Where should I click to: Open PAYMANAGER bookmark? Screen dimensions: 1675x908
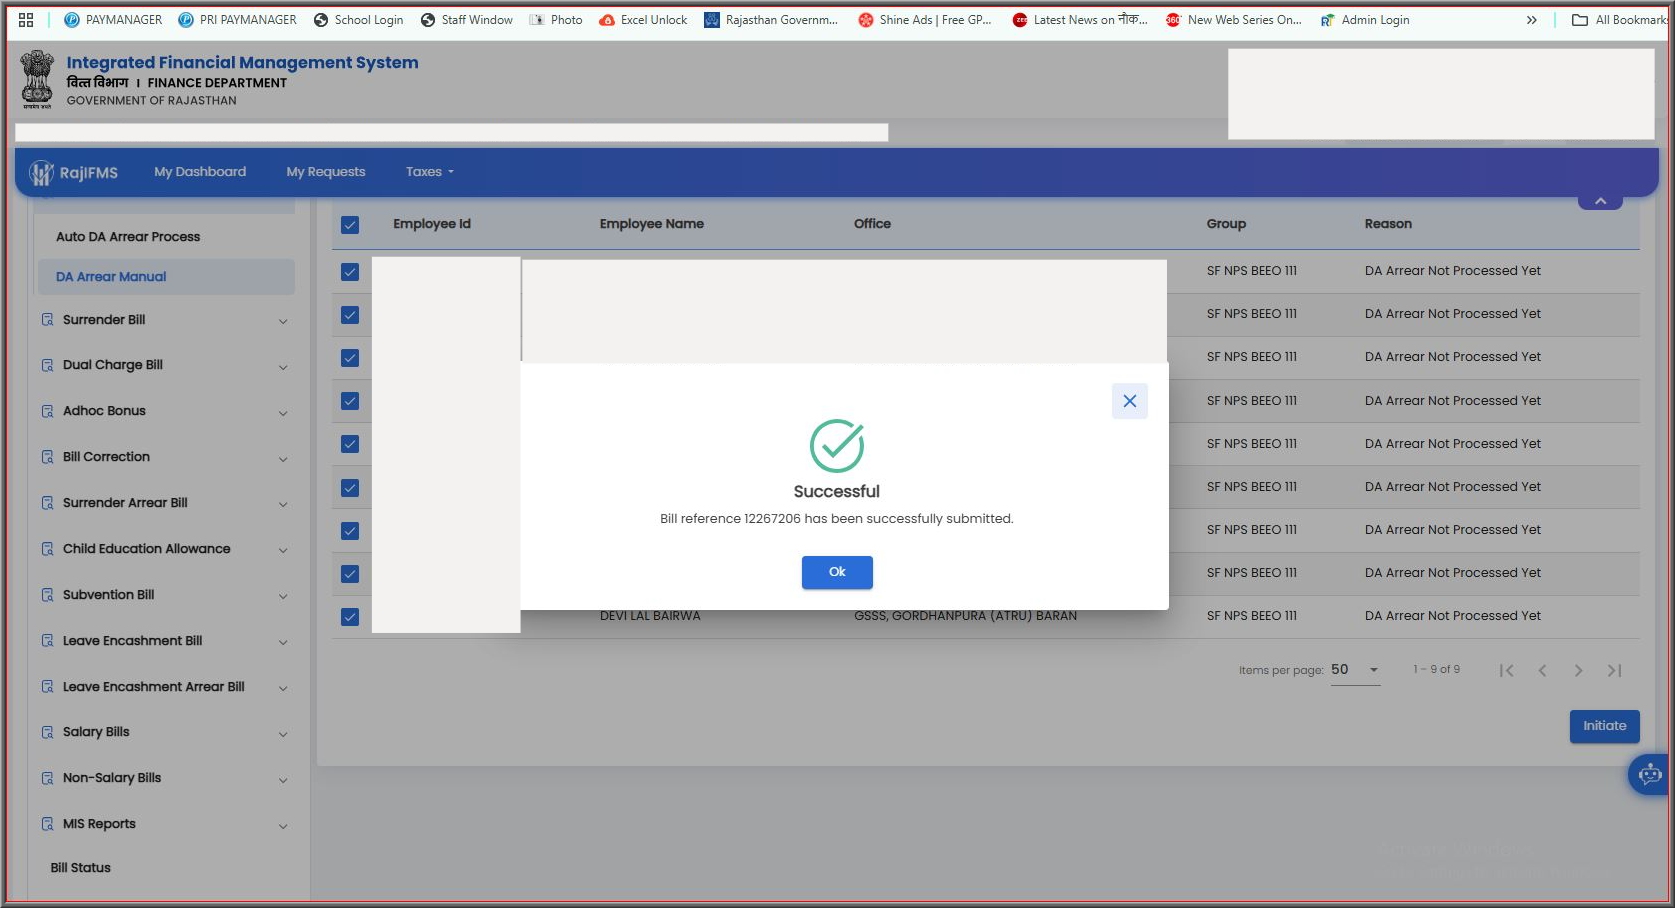[113, 20]
